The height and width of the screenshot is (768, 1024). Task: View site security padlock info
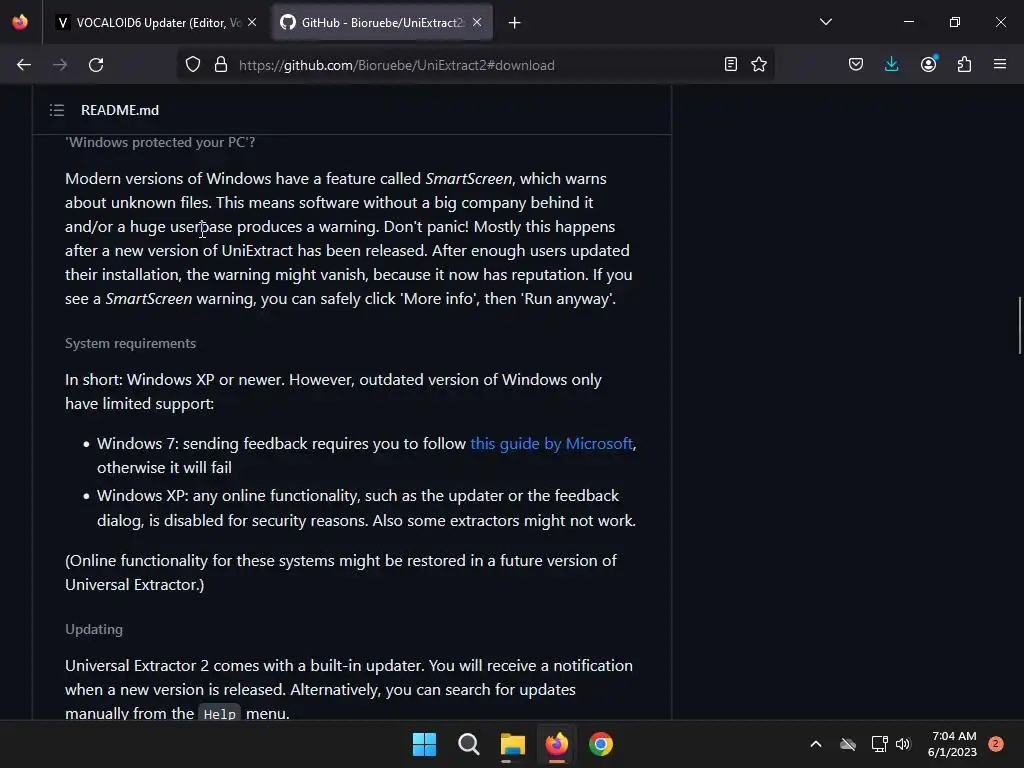click(x=221, y=65)
